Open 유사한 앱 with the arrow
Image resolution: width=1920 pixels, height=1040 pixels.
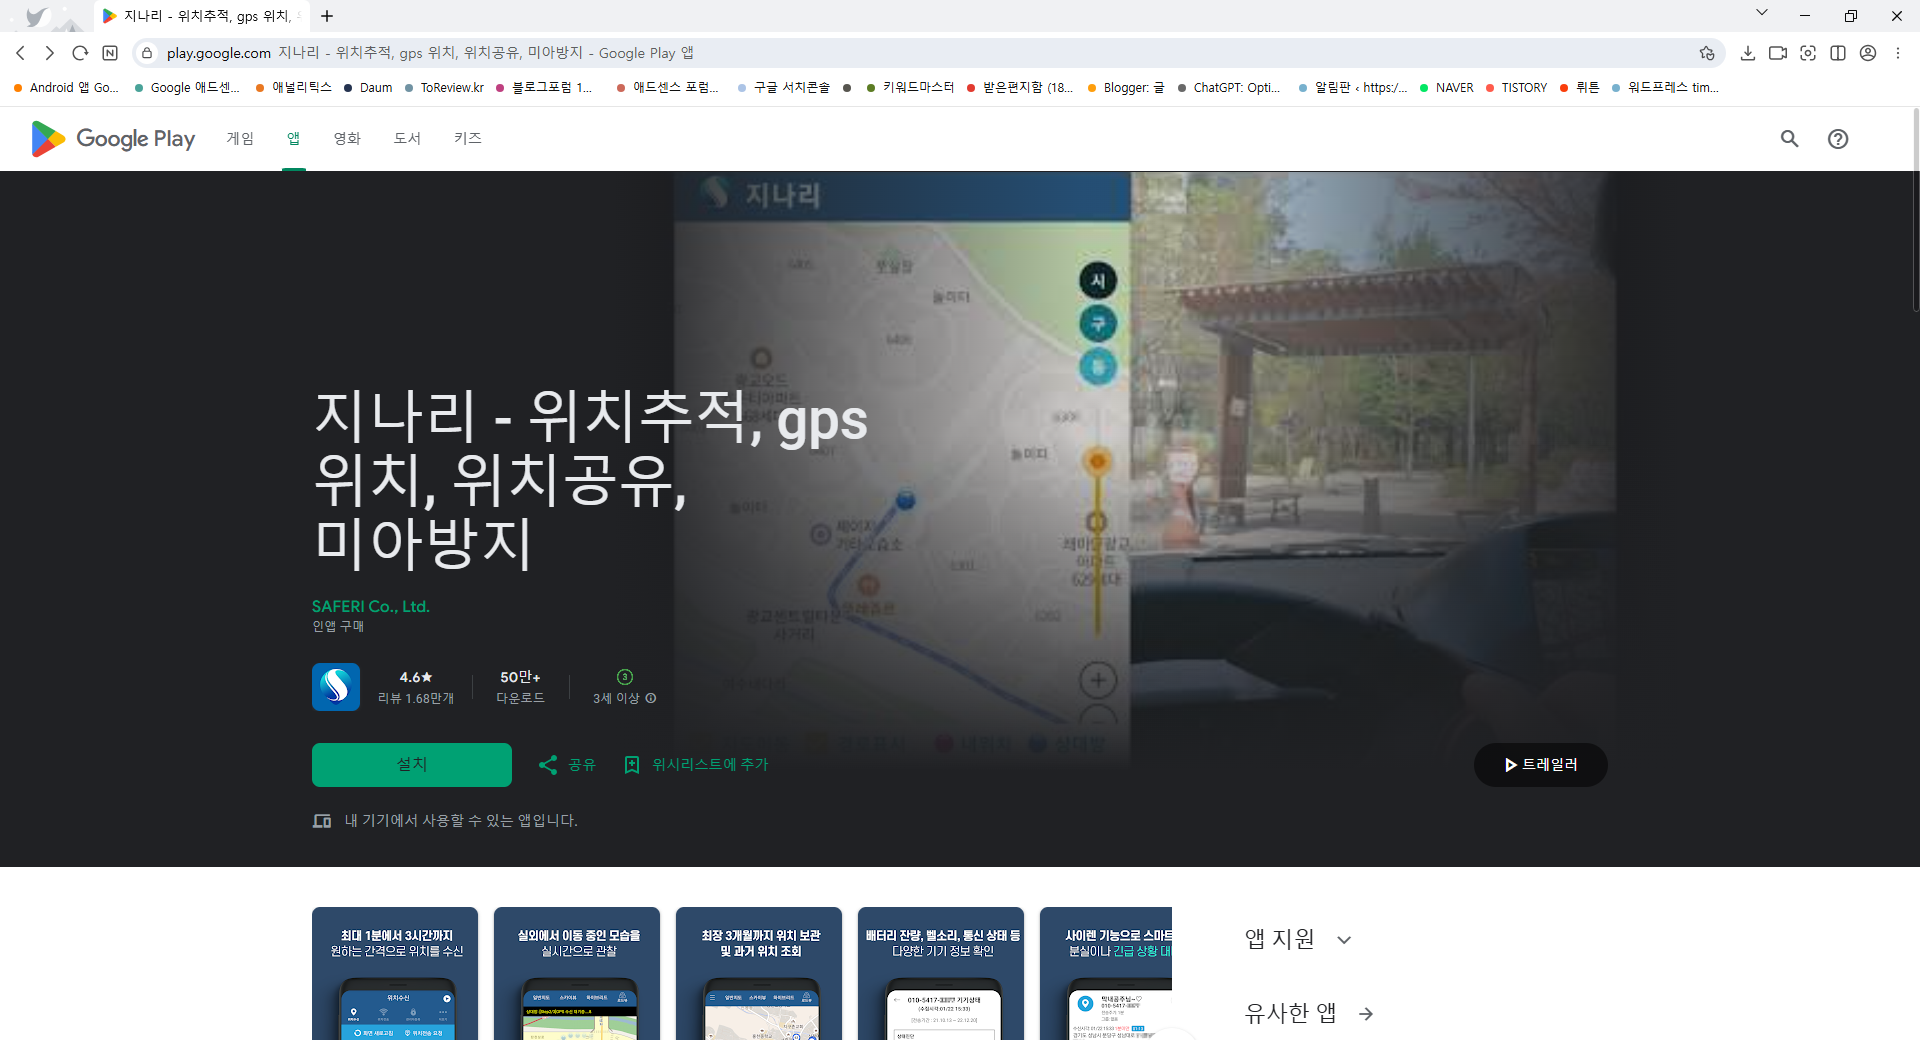point(1366,1013)
